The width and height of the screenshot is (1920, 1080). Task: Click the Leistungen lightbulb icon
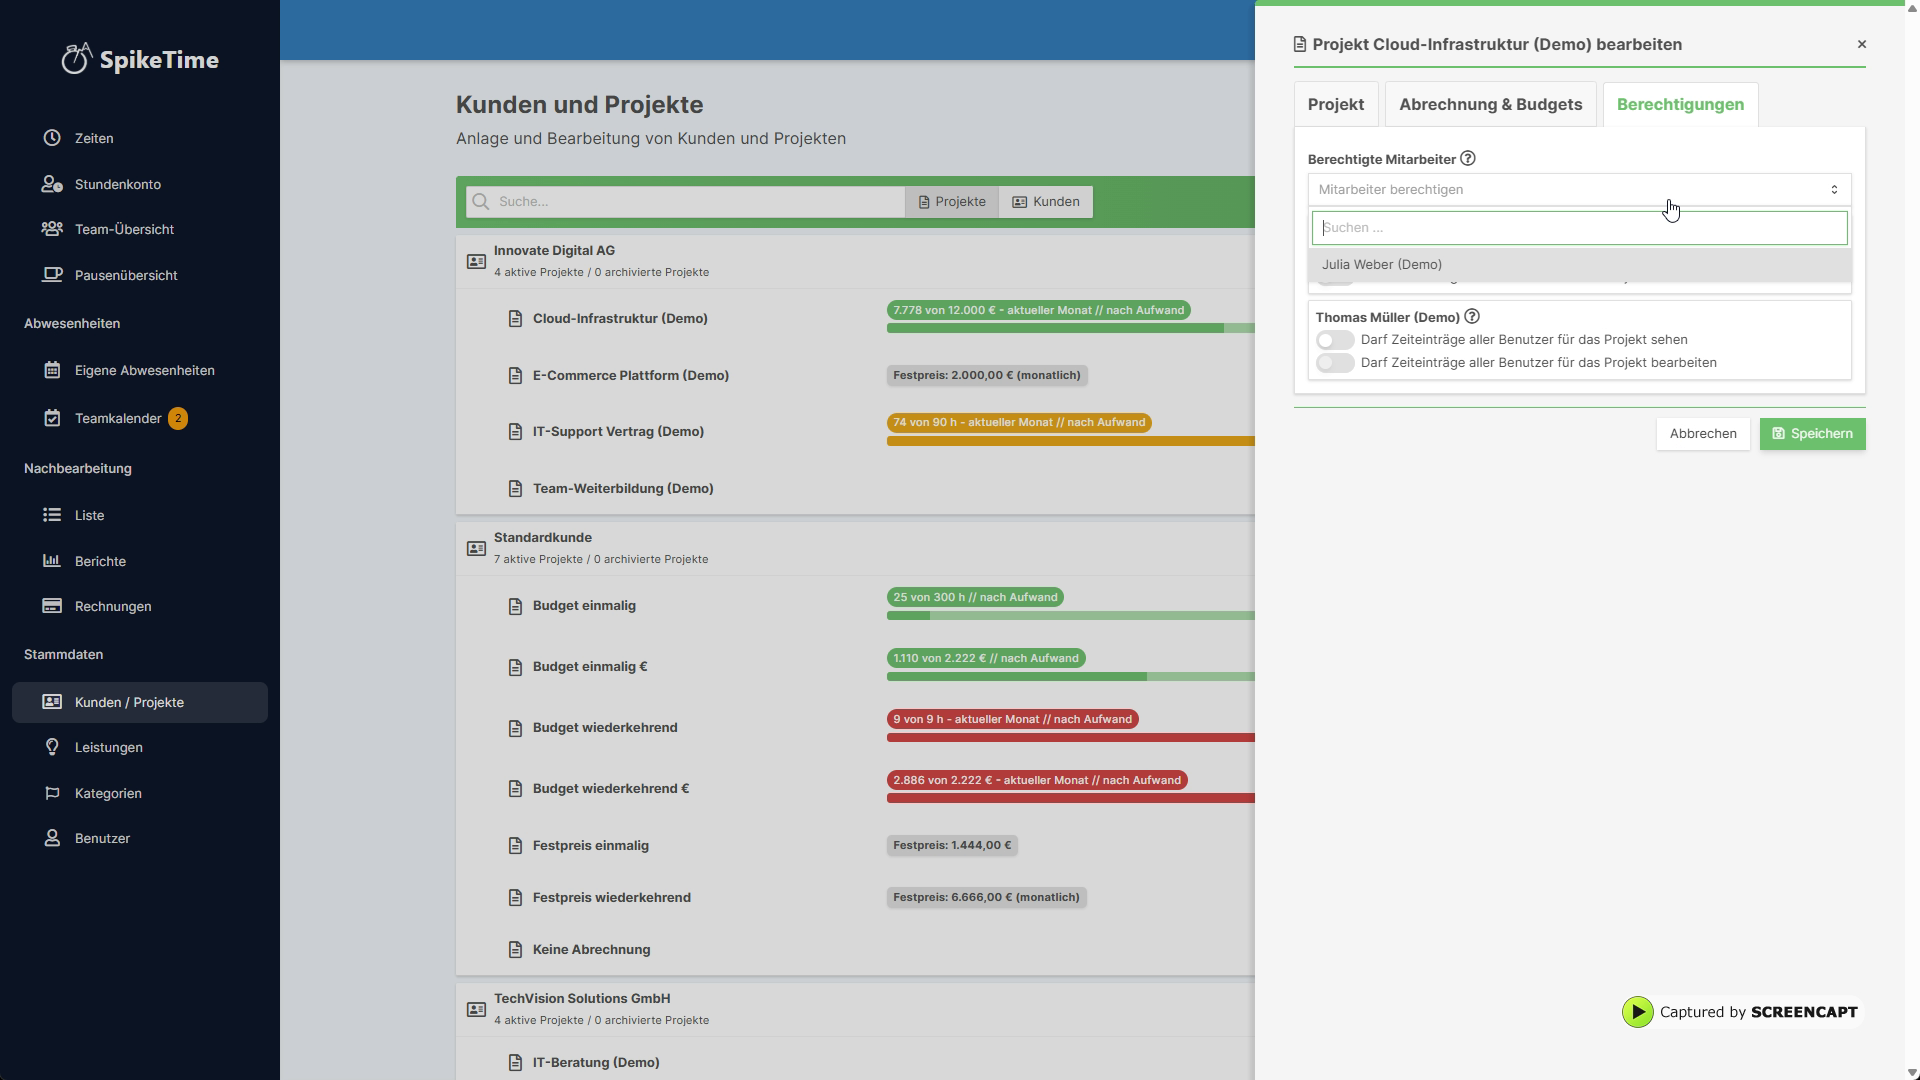(x=52, y=747)
